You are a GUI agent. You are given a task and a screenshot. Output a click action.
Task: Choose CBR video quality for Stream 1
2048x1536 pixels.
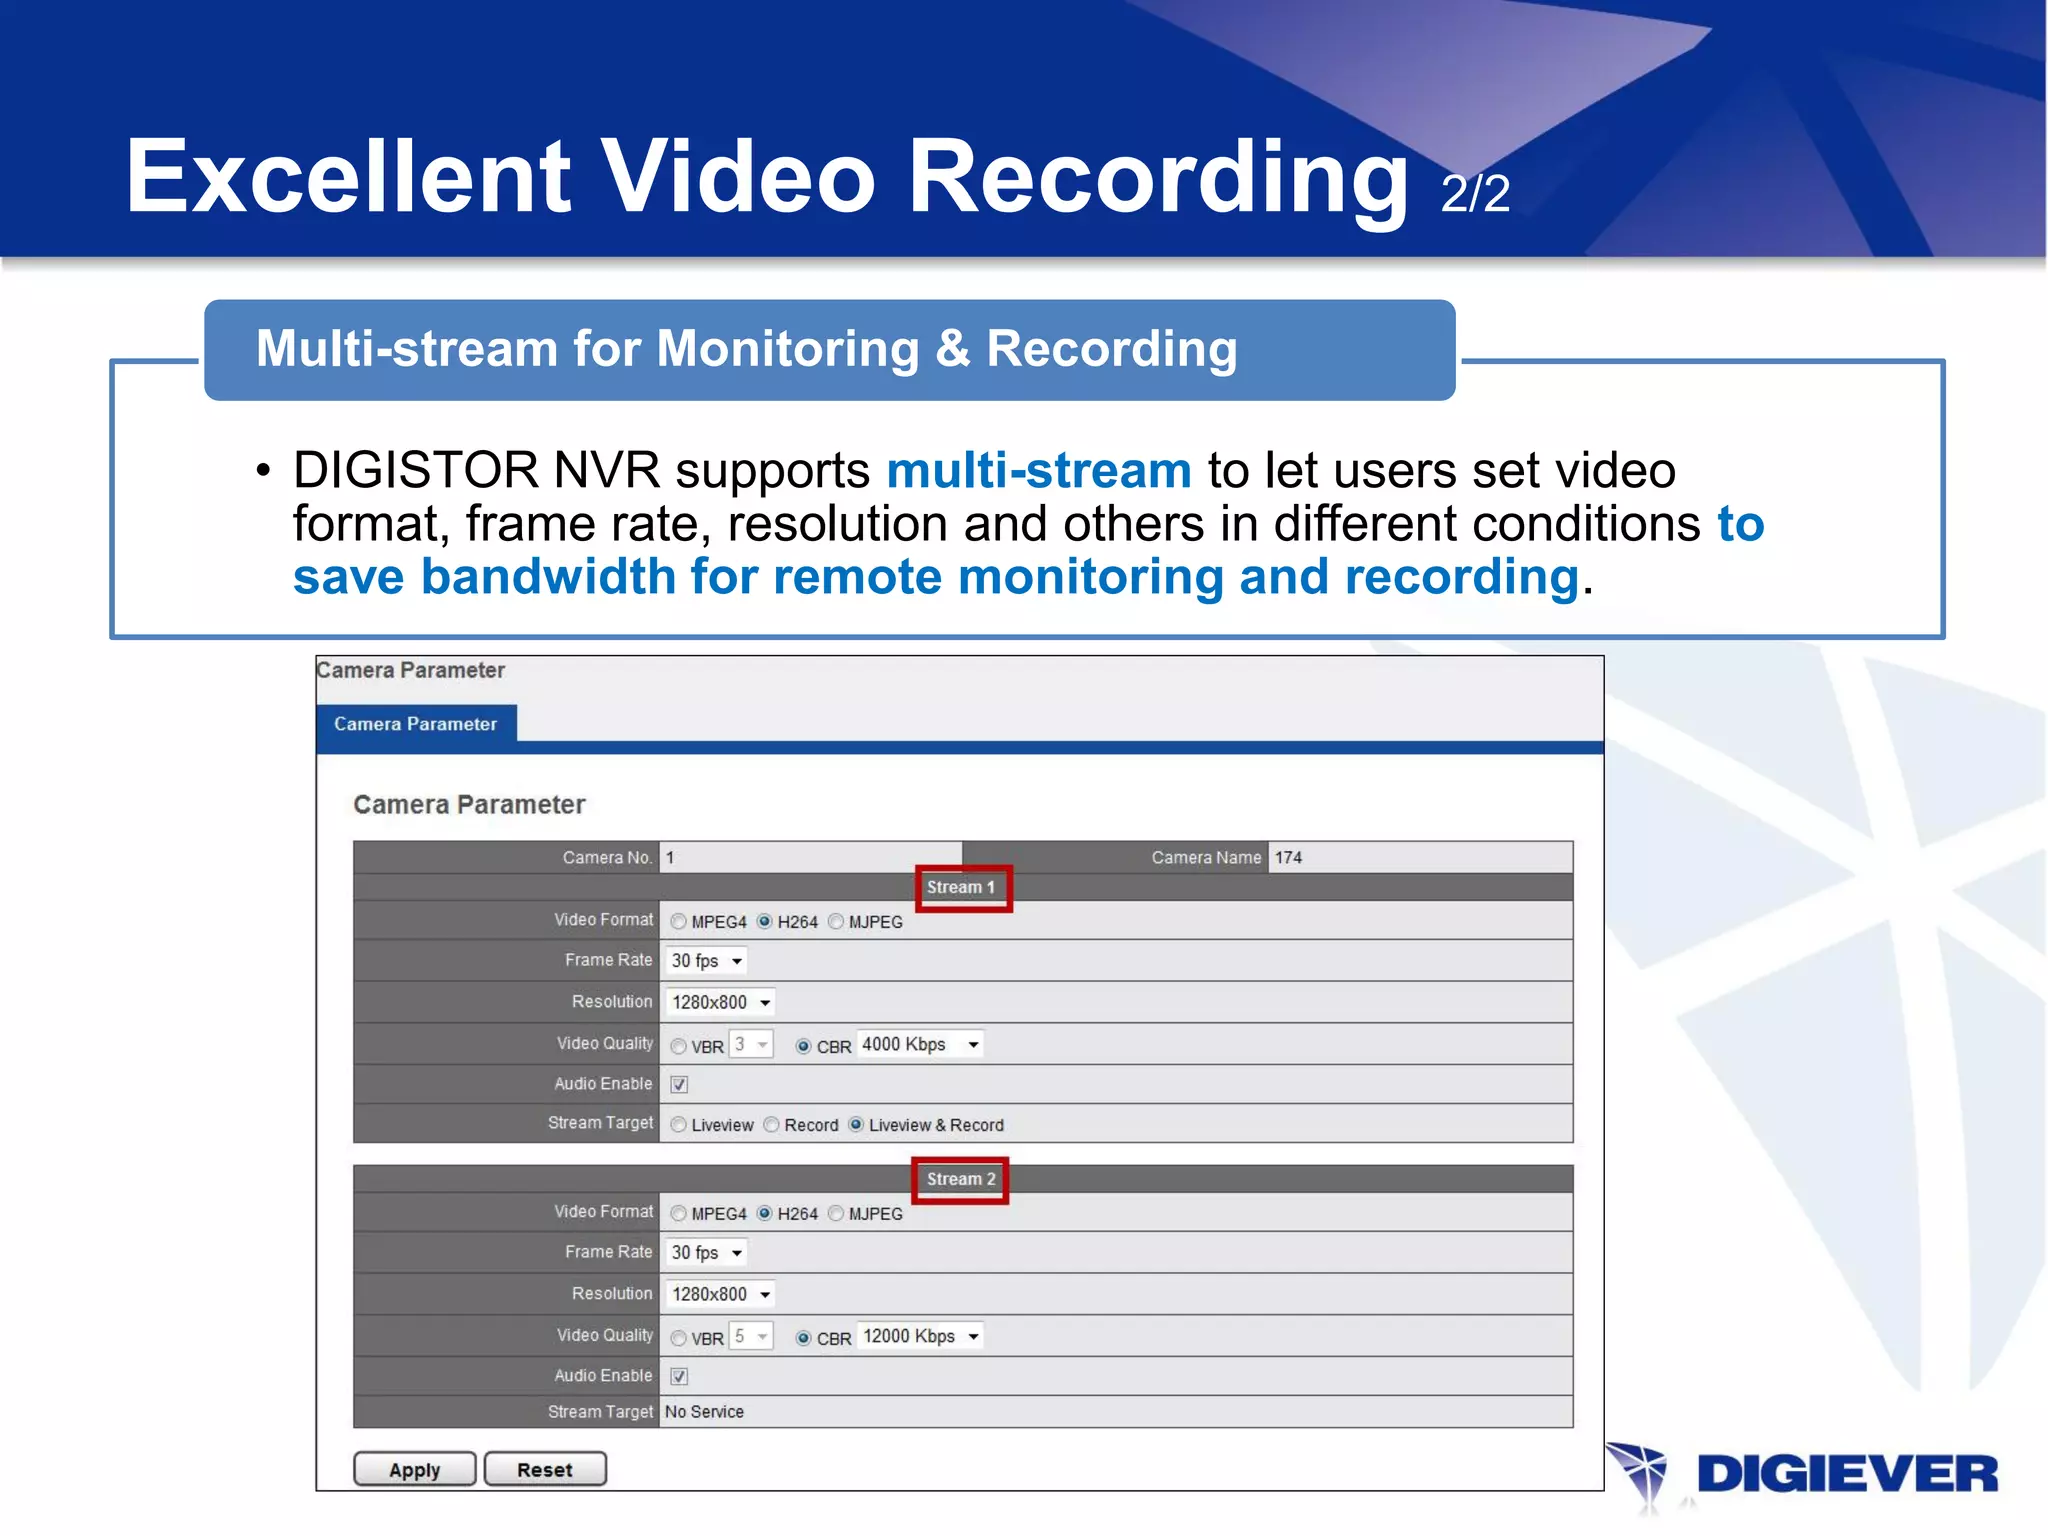click(803, 1046)
